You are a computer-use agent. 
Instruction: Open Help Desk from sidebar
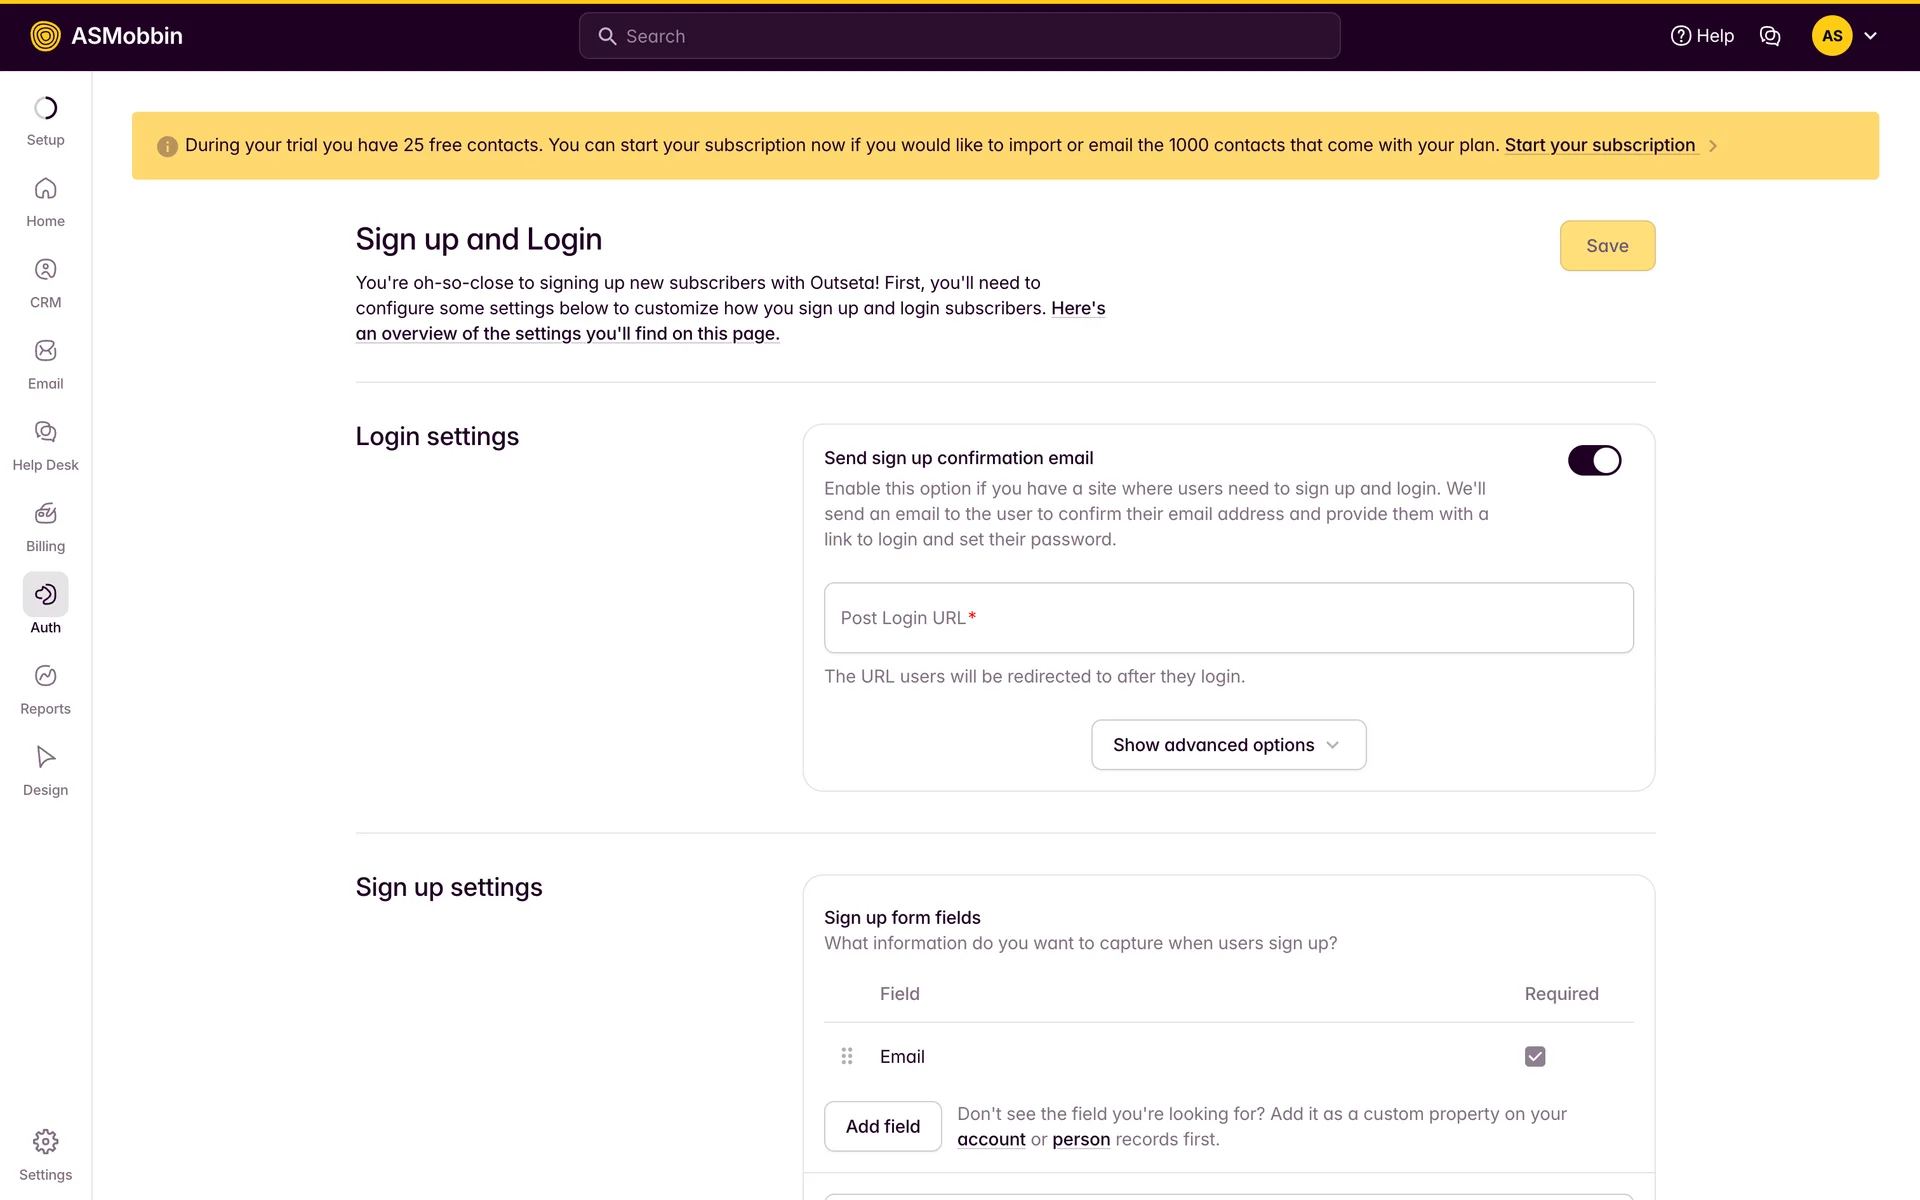45,432
